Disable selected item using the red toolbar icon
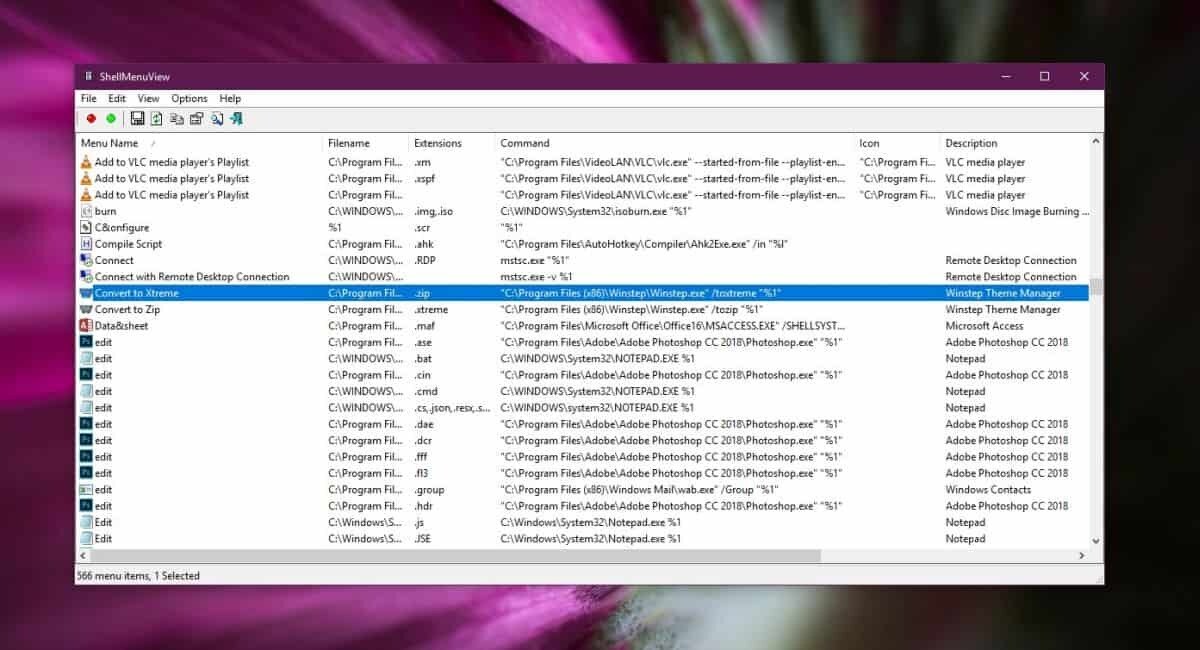Image resolution: width=1200 pixels, height=650 pixels. pyautogui.click(x=91, y=118)
